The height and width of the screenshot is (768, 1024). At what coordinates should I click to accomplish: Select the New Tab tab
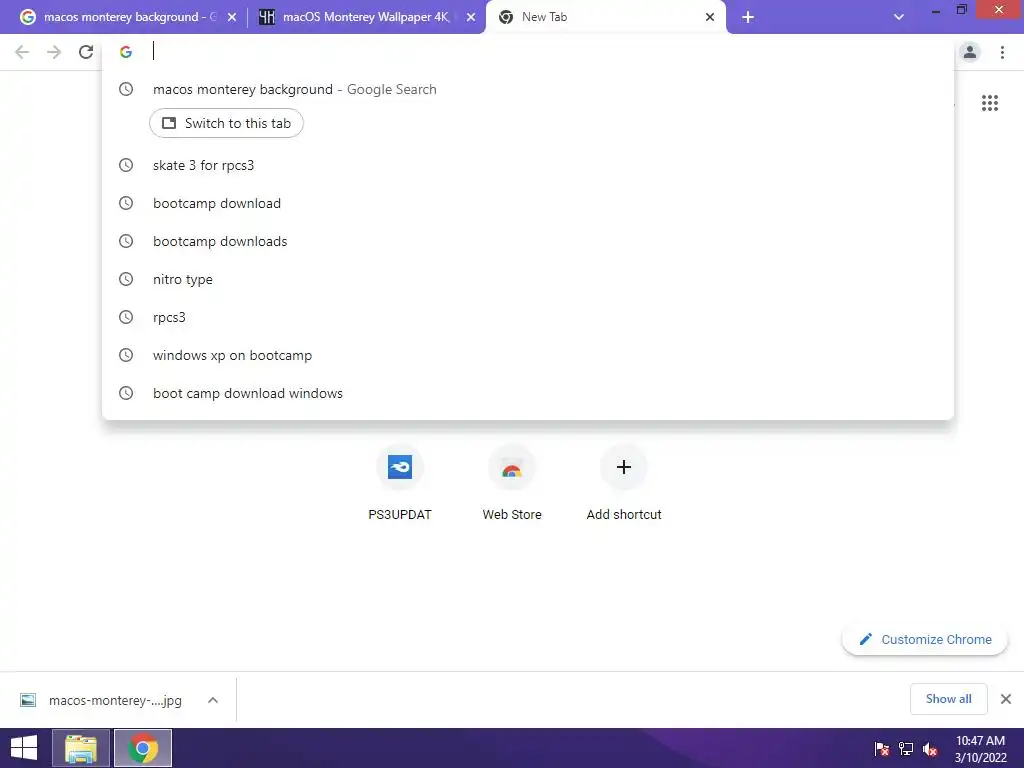click(x=605, y=17)
